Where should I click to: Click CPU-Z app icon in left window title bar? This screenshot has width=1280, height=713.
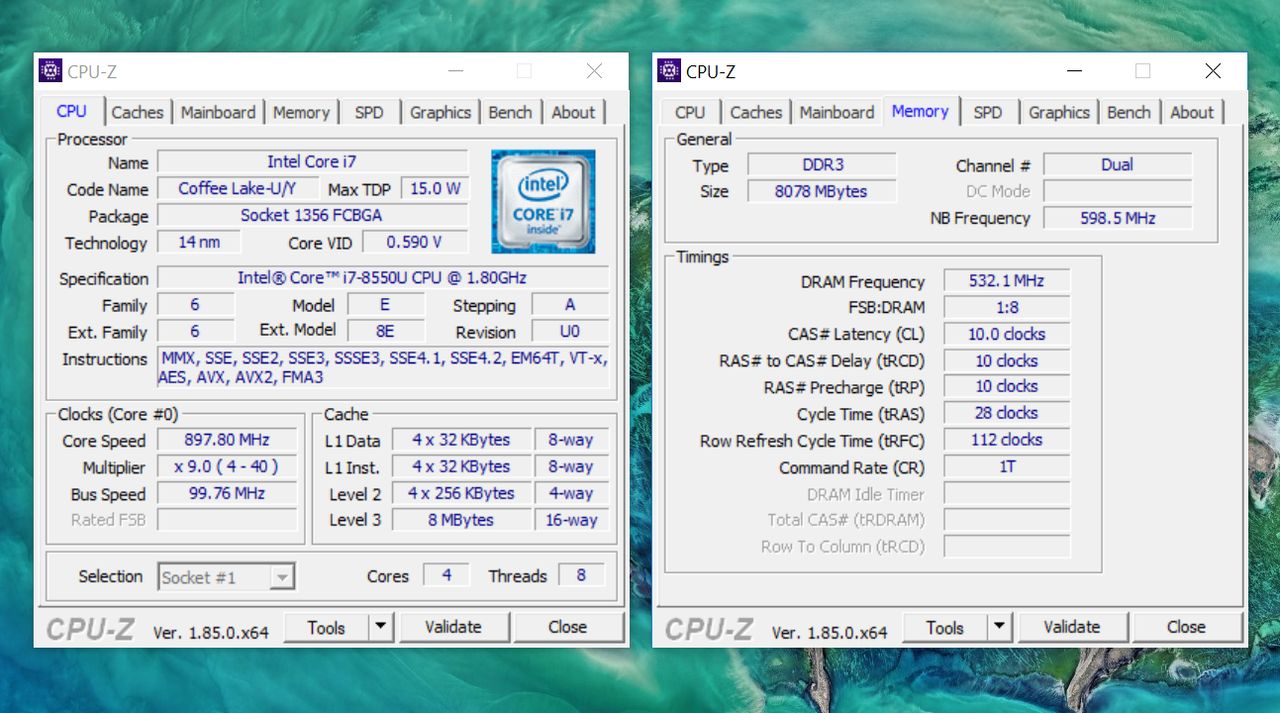tap(50, 71)
